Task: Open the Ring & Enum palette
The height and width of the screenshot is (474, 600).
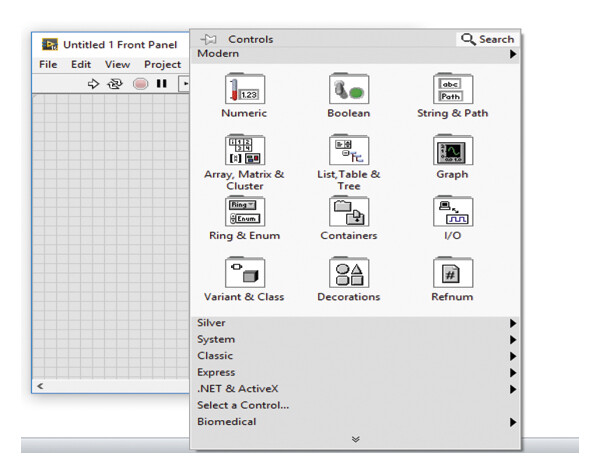Action: click(245, 211)
